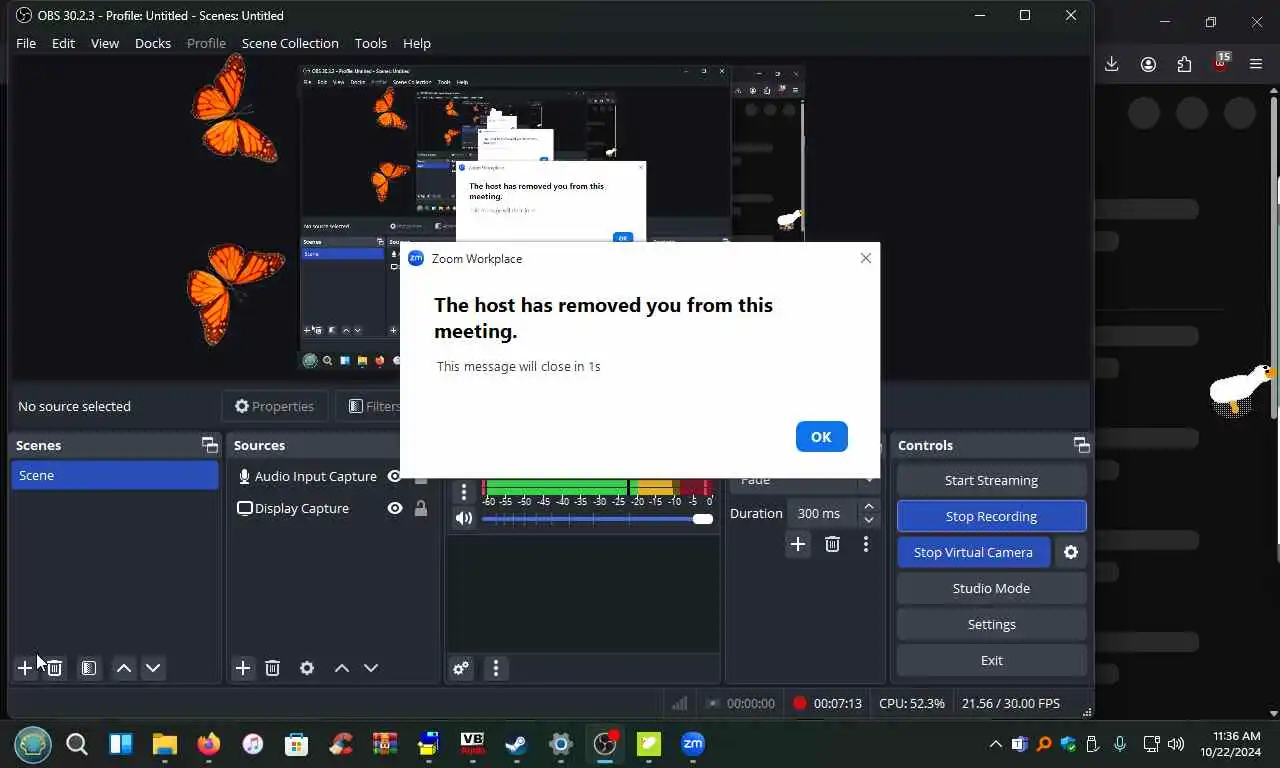Open audio mixer menu three-dot icon

click(x=496, y=668)
